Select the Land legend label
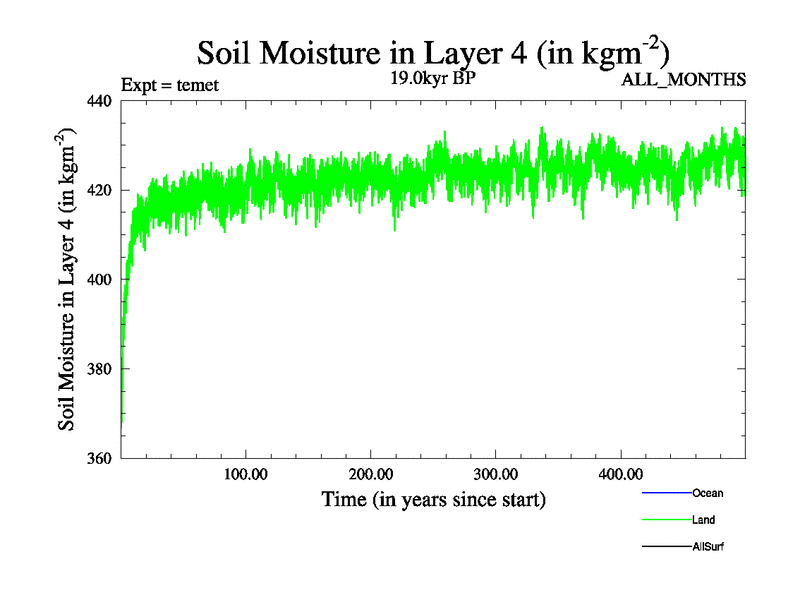800x600 pixels. tap(703, 520)
